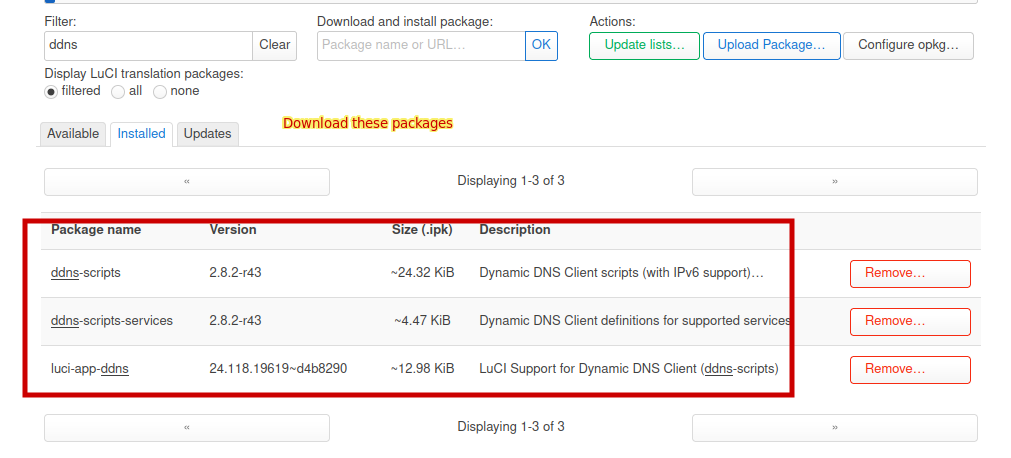The width and height of the screenshot is (1011, 458).
Task: Go to the next page using top » button
Action: click(835, 182)
